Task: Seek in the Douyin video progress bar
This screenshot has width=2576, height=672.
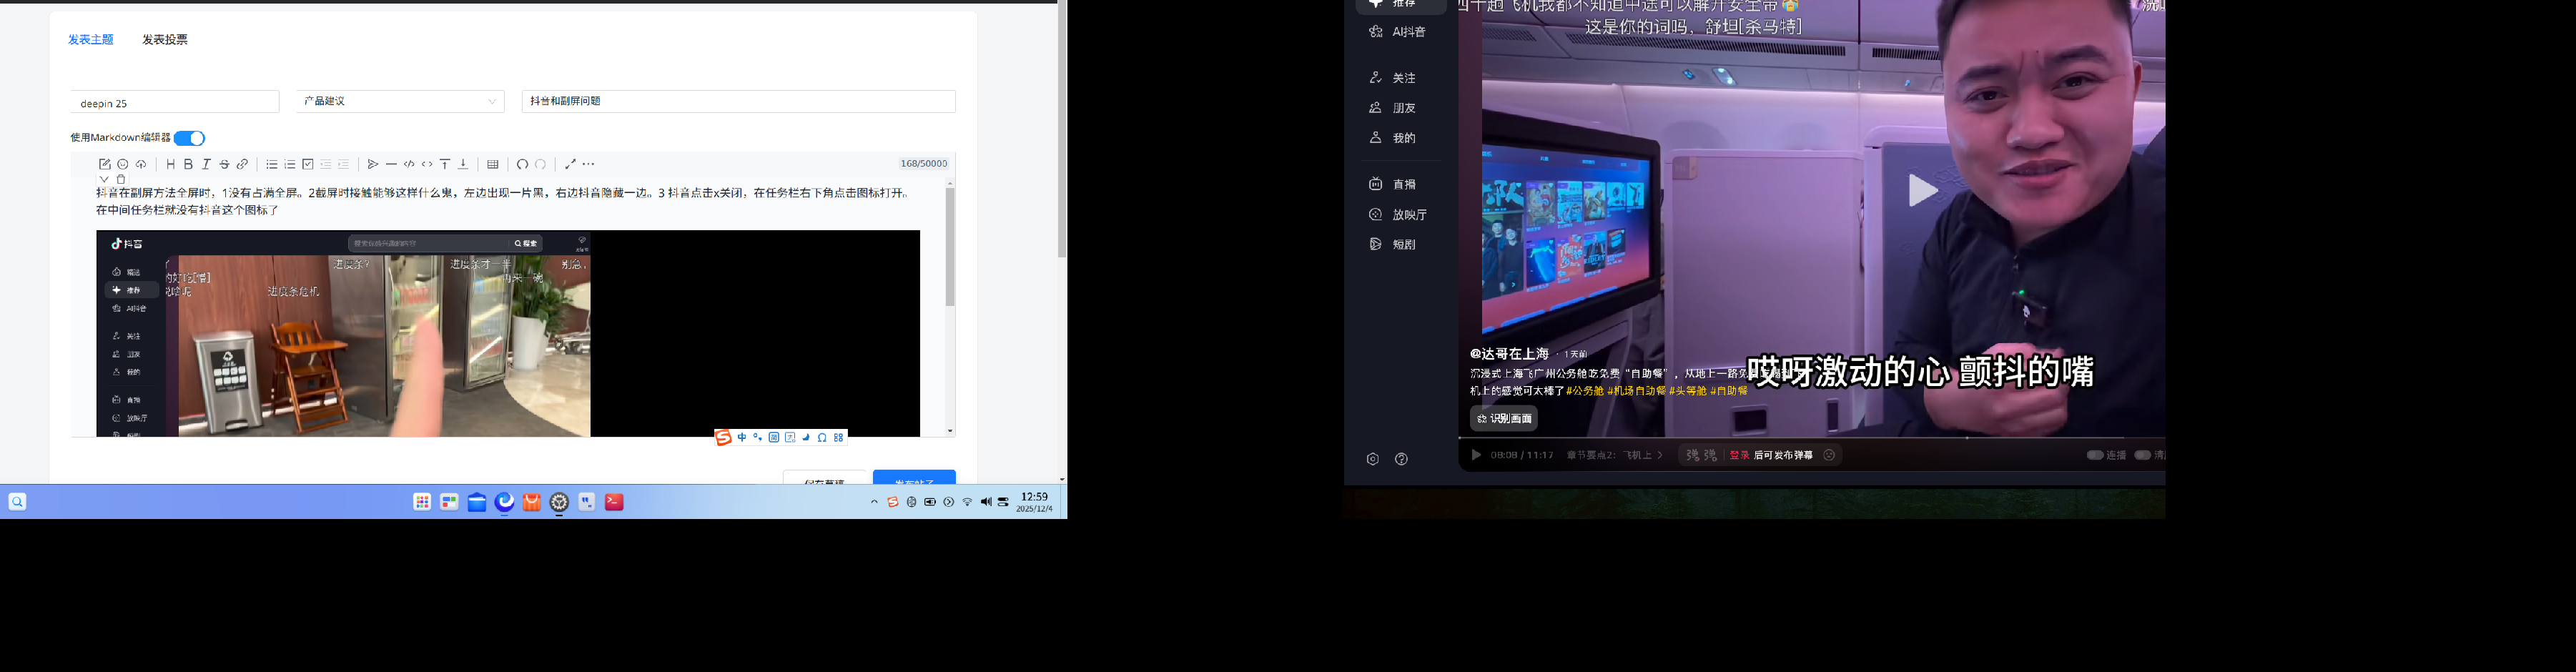Action: [x=1811, y=438]
